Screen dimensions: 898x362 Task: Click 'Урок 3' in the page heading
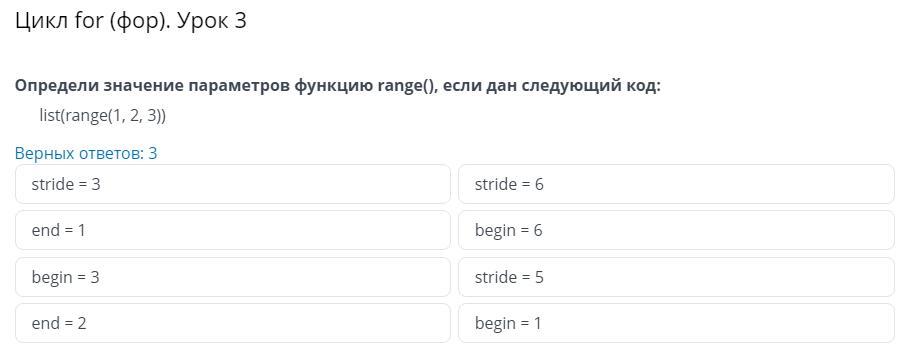point(212,21)
